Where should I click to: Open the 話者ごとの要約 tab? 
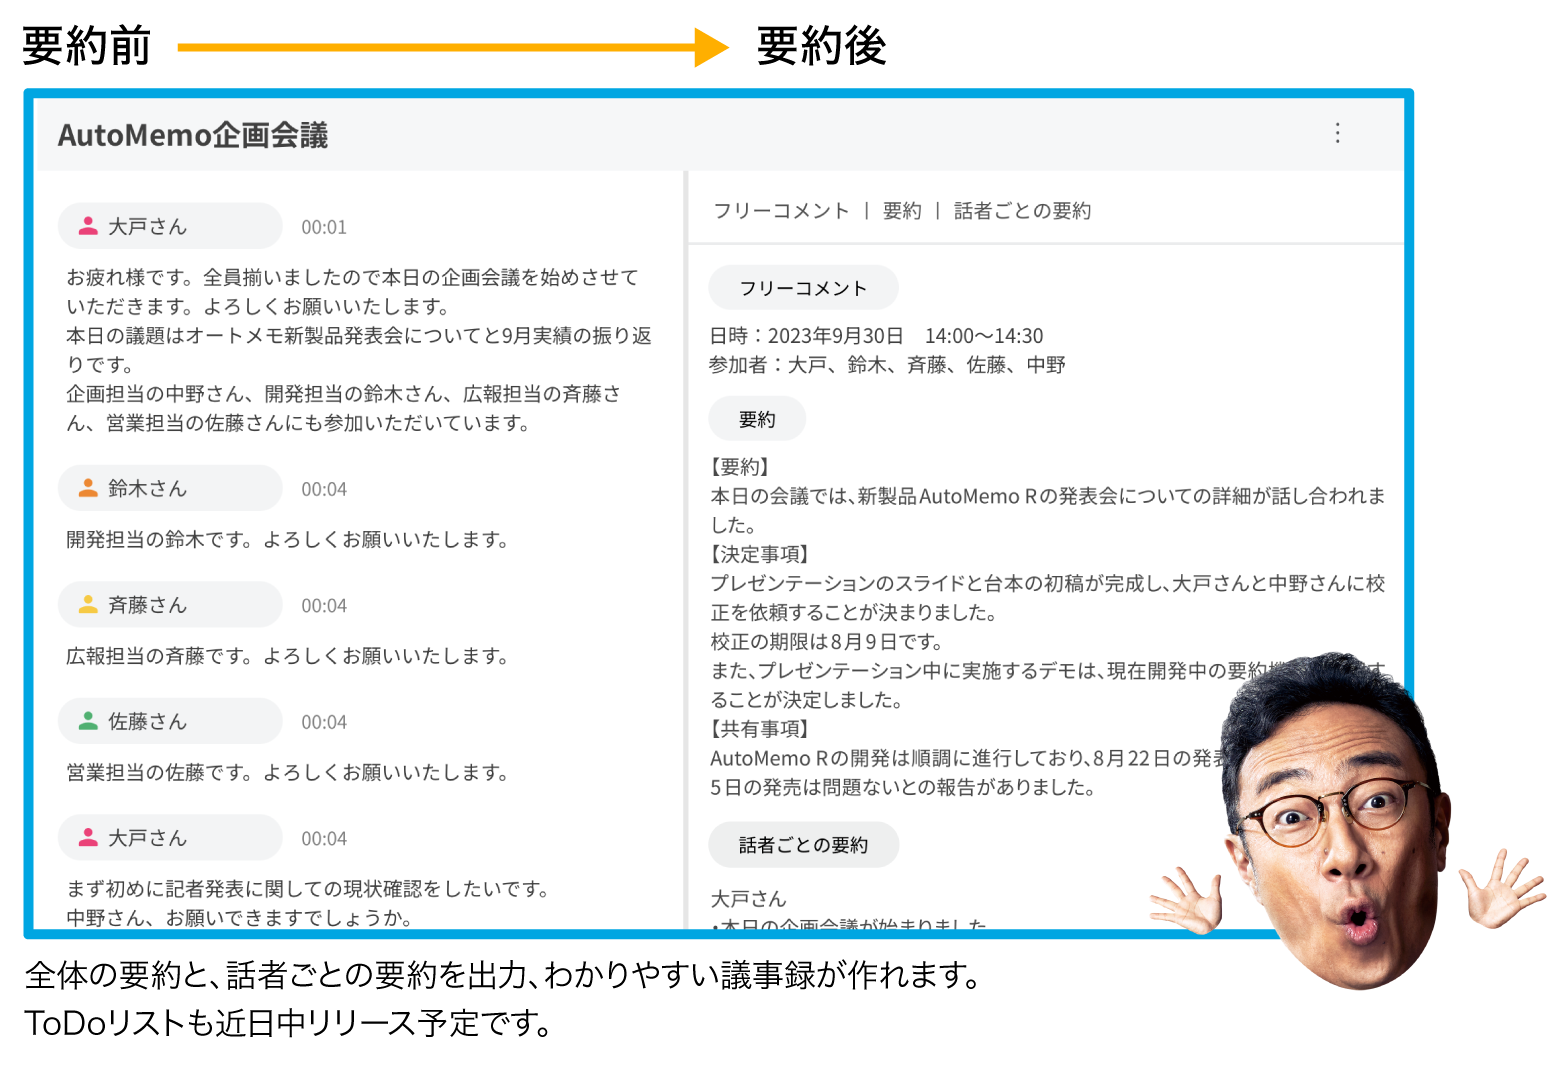1022,210
